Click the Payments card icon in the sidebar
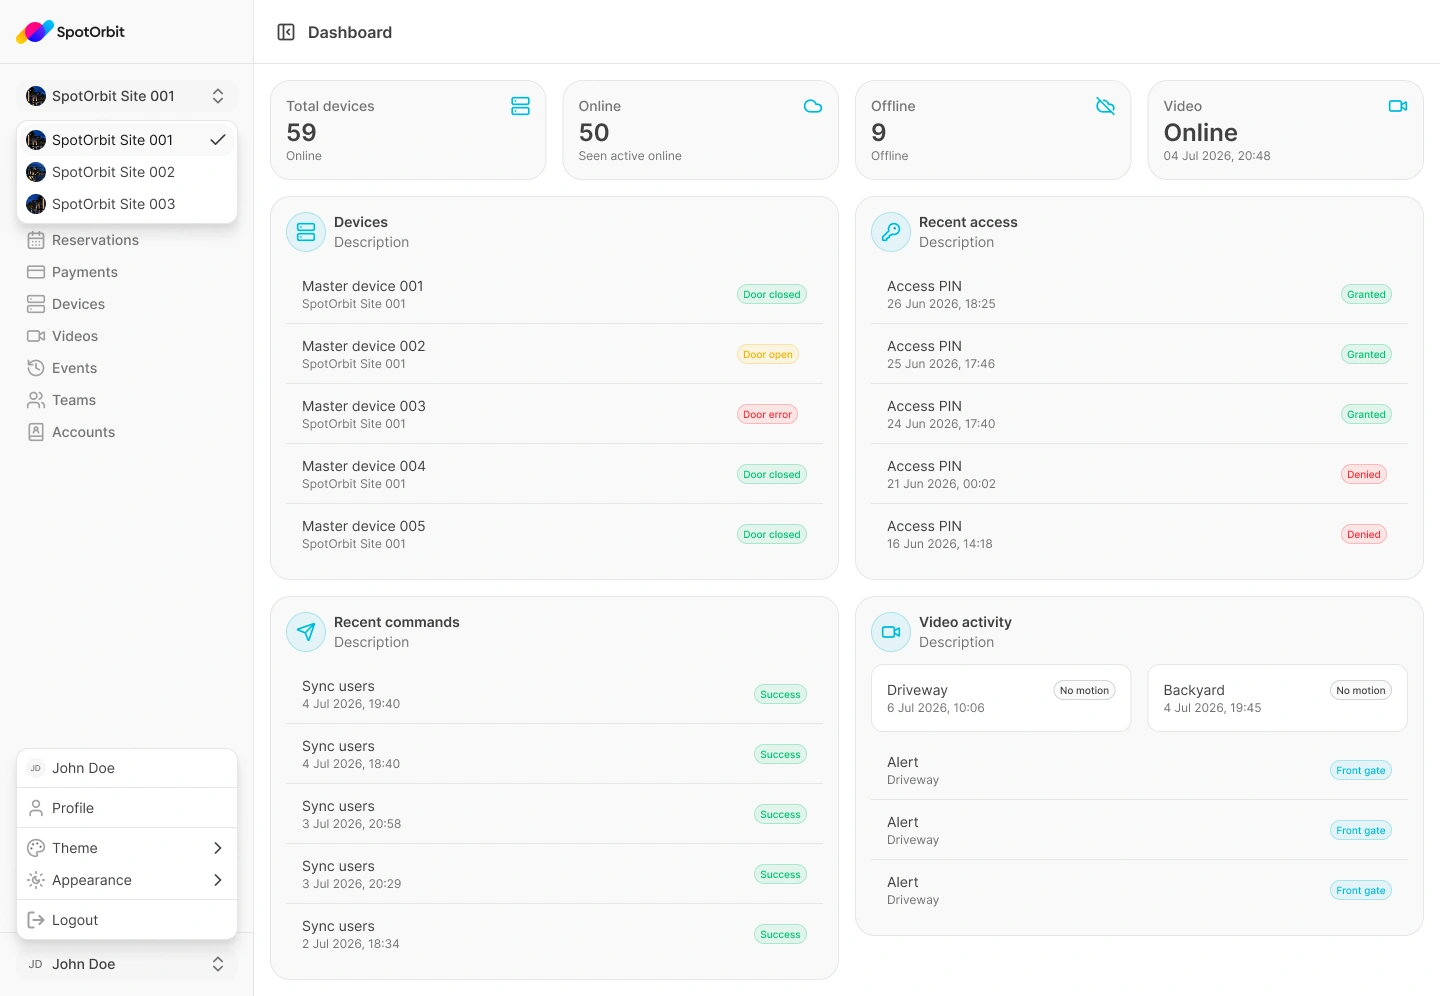Image resolution: width=1440 pixels, height=996 pixels. pyautogui.click(x=36, y=272)
